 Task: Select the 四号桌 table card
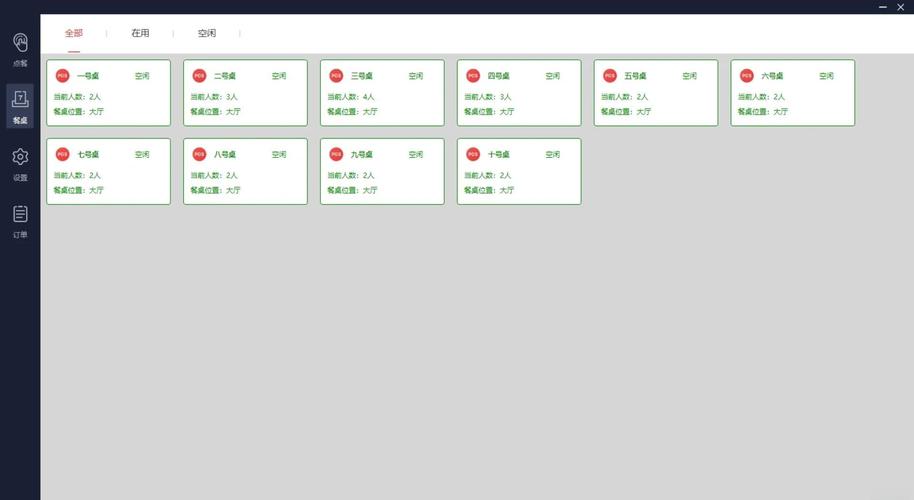tap(519, 93)
